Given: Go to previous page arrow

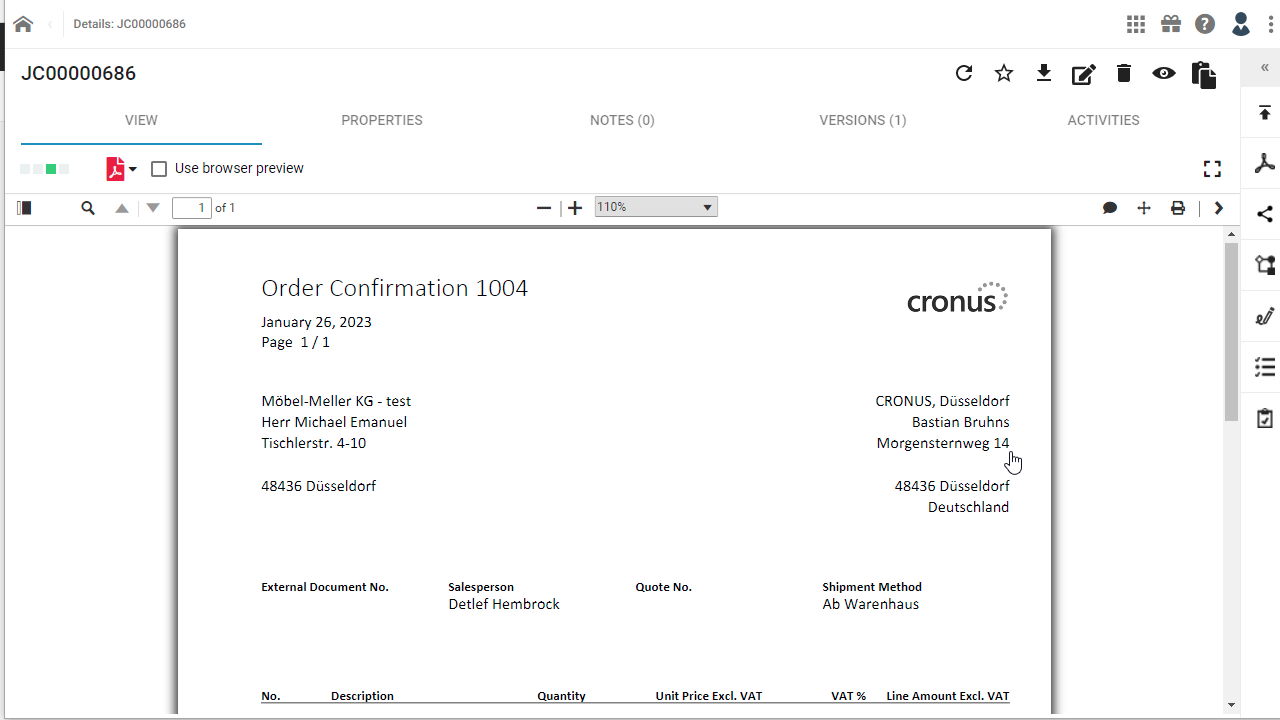Looking at the screenshot, I should [122, 208].
